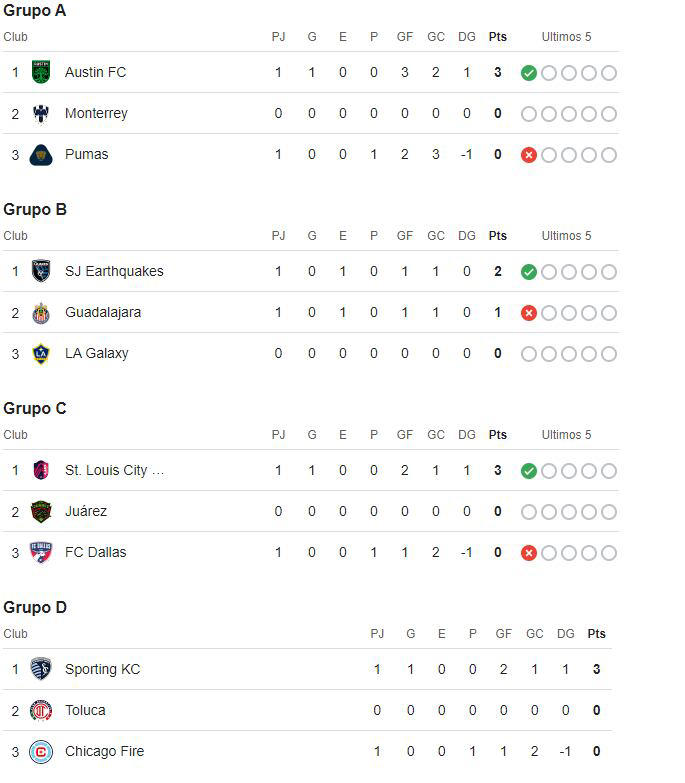
Task: Click the Grupo D heading
Action: 35,607
